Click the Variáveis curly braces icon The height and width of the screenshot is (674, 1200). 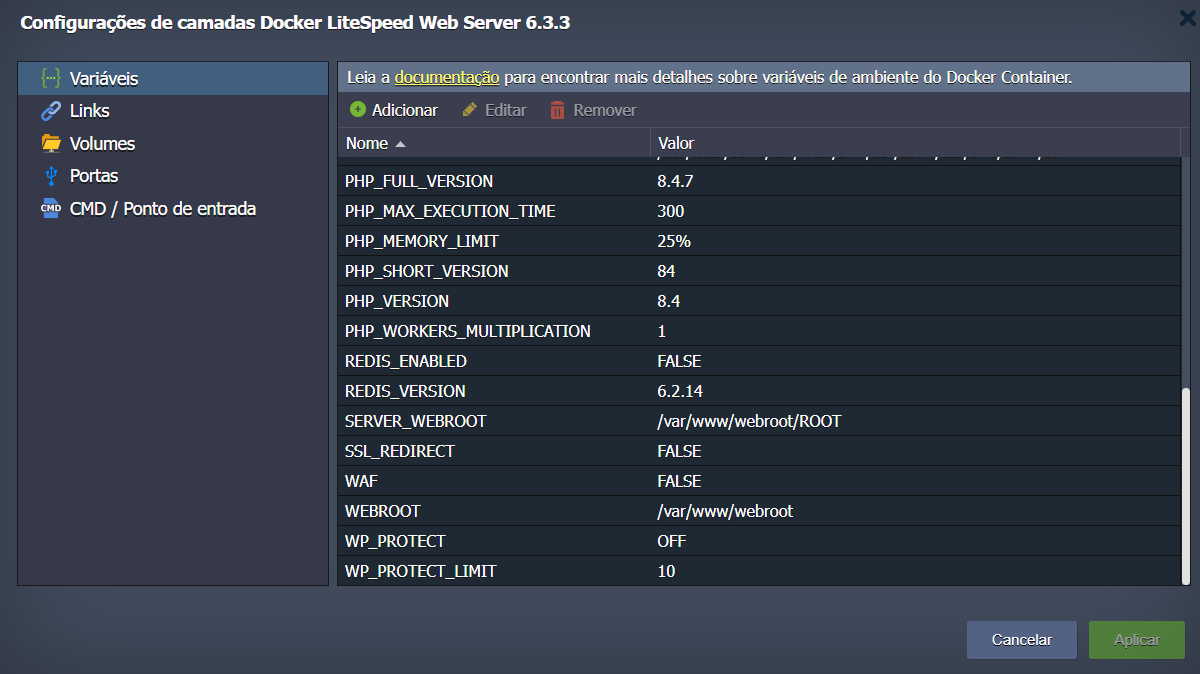(50, 78)
